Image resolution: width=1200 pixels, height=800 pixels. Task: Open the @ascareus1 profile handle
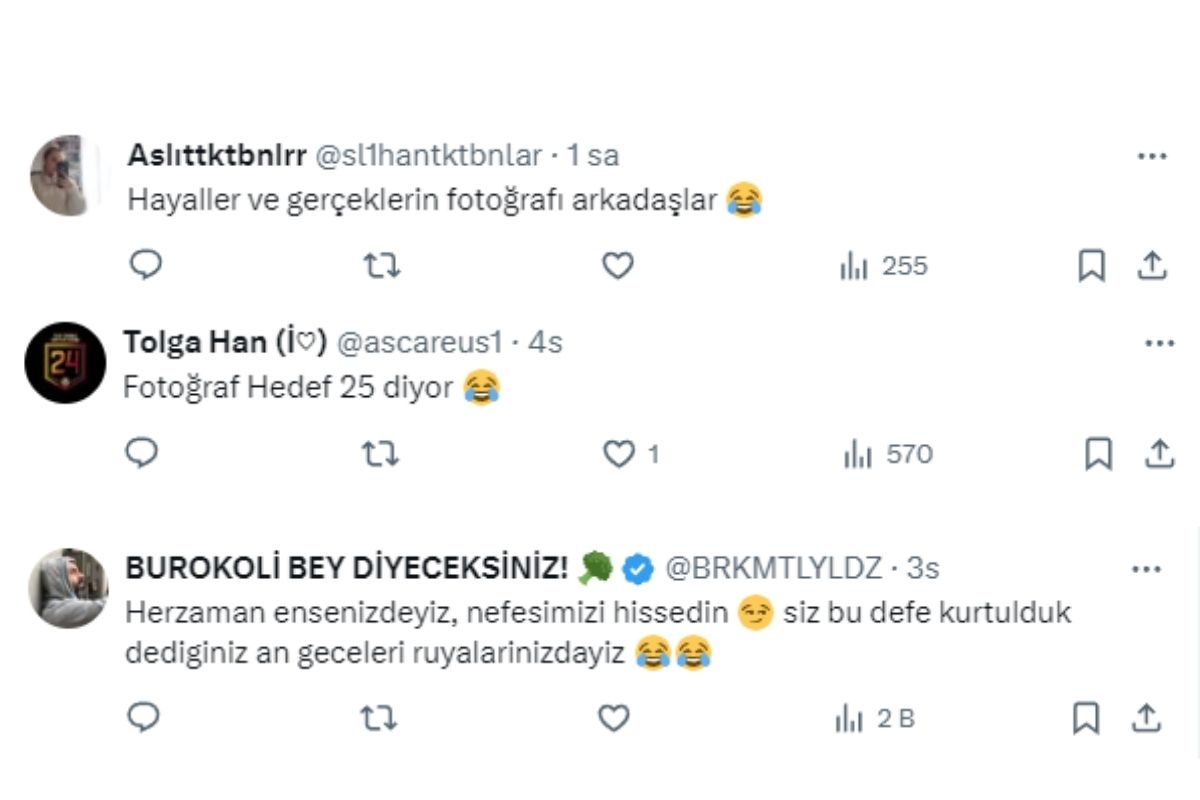pos(418,343)
